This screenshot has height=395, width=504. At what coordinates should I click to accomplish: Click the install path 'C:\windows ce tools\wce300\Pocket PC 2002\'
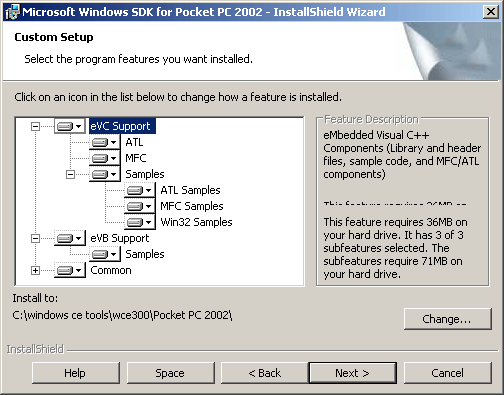pos(122,315)
